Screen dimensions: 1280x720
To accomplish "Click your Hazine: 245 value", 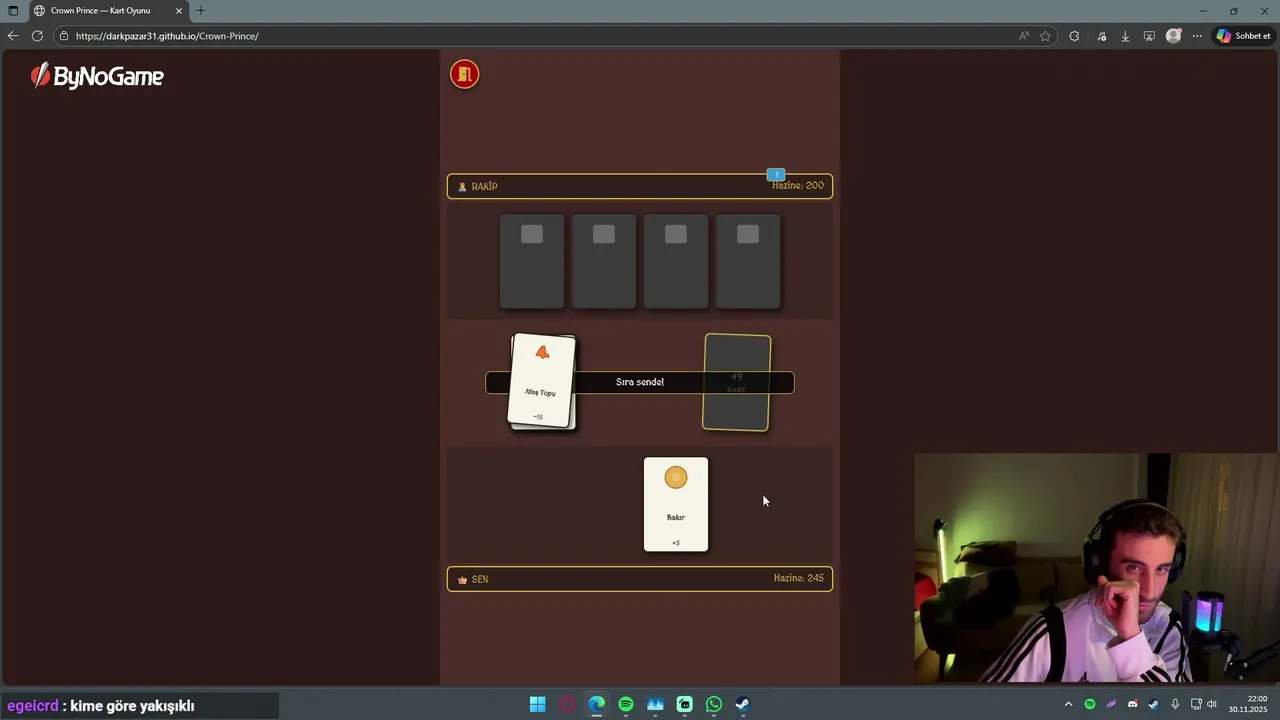I will [x=798, y=578].
